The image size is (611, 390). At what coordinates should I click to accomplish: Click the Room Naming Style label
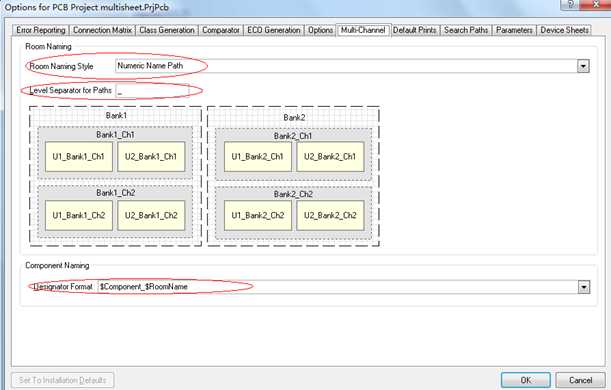point(62,66)
